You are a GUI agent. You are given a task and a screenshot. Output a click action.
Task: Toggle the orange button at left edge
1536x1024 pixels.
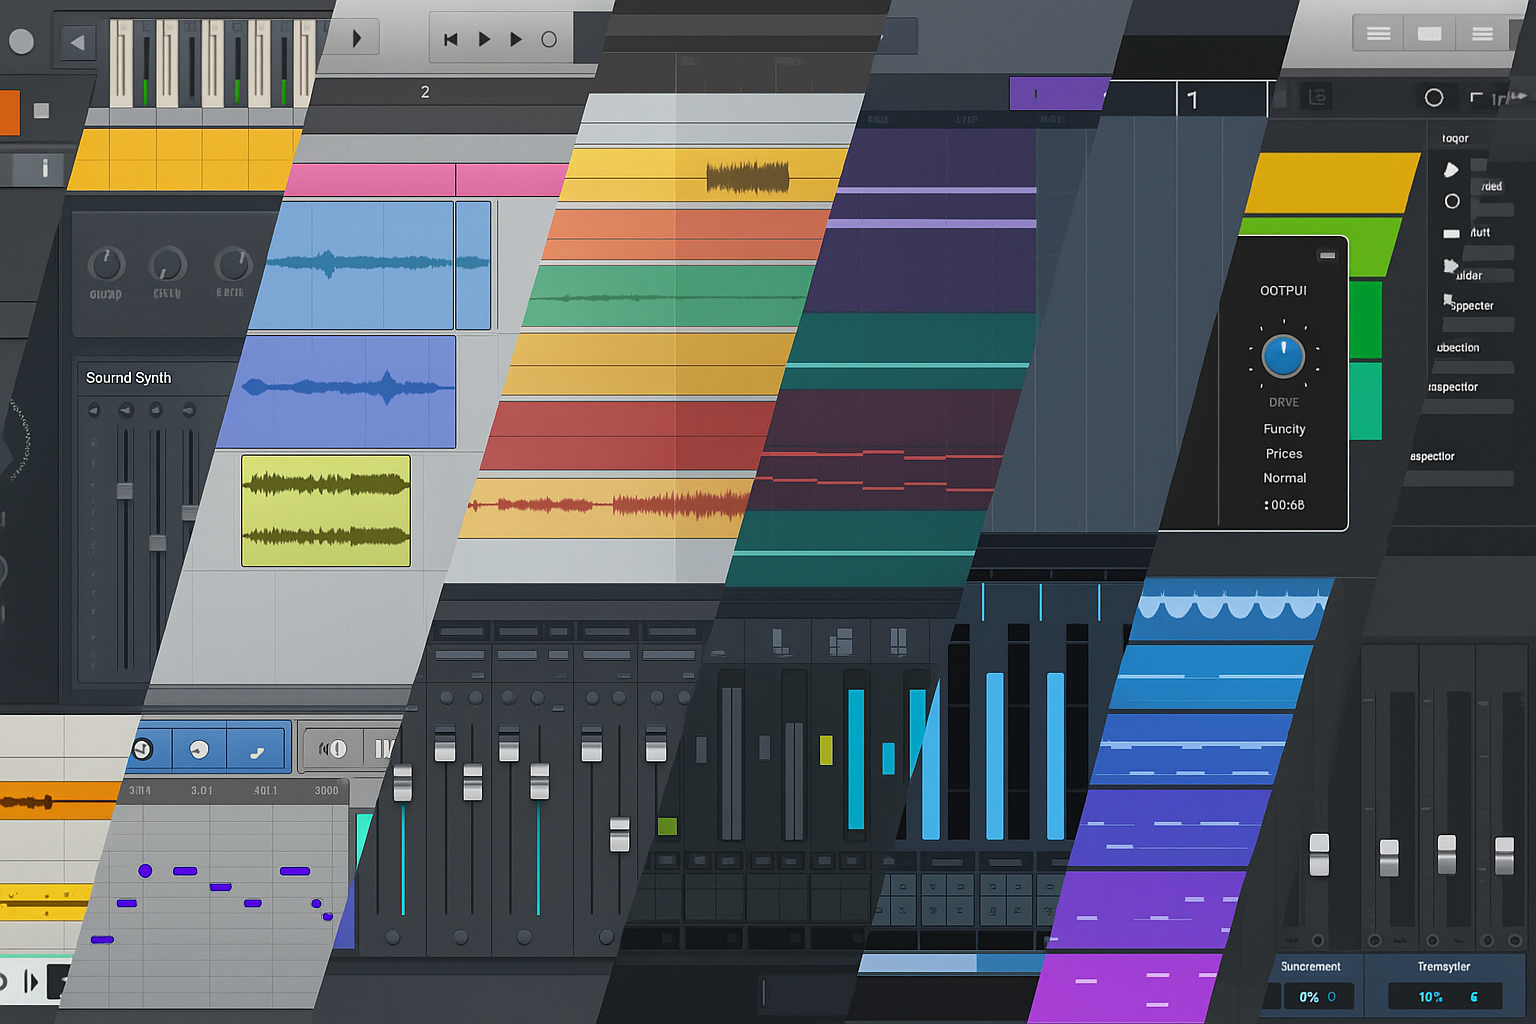tap(8, 112)
